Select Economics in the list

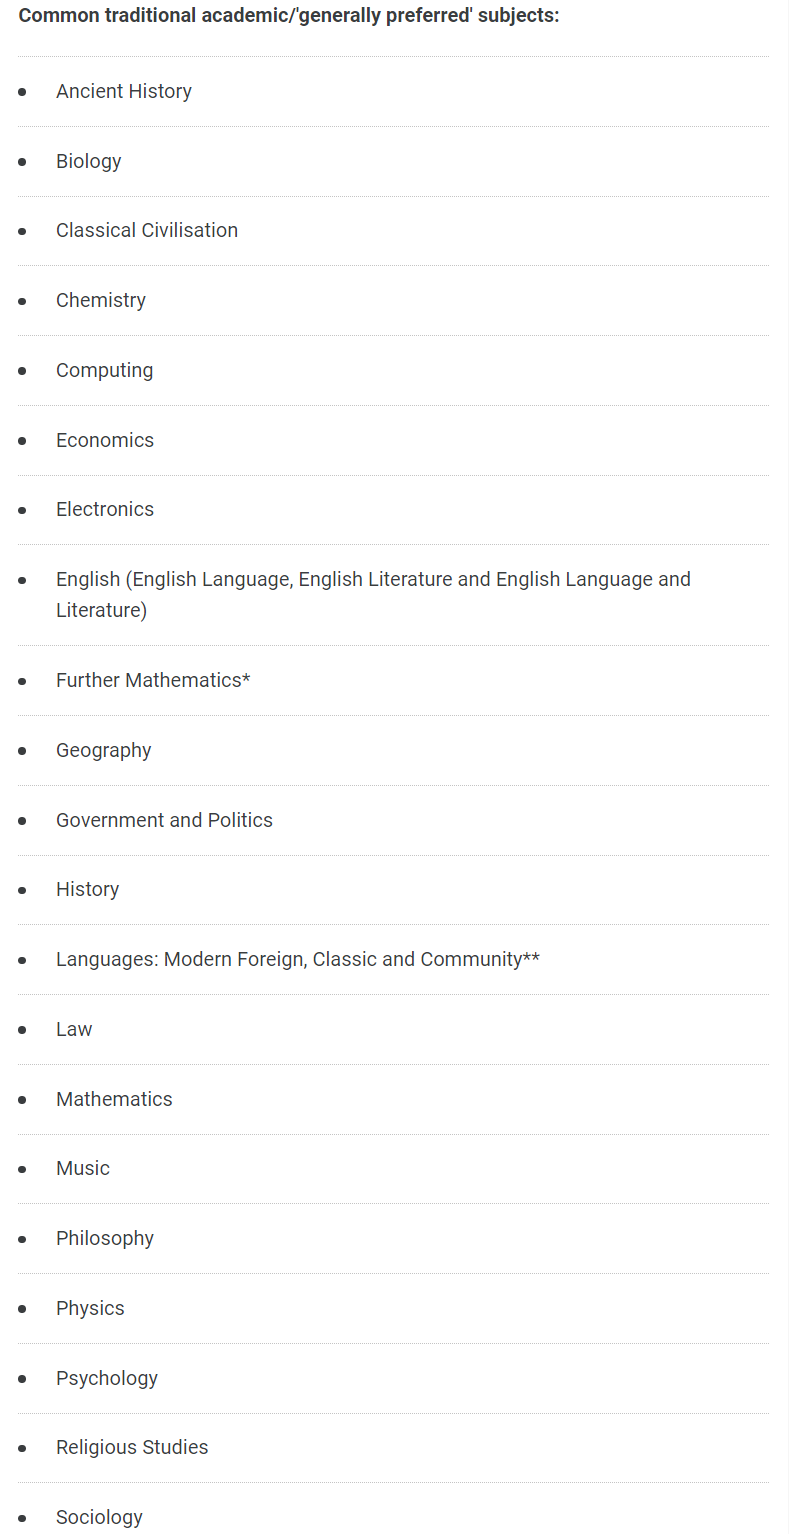click(105, 440)
